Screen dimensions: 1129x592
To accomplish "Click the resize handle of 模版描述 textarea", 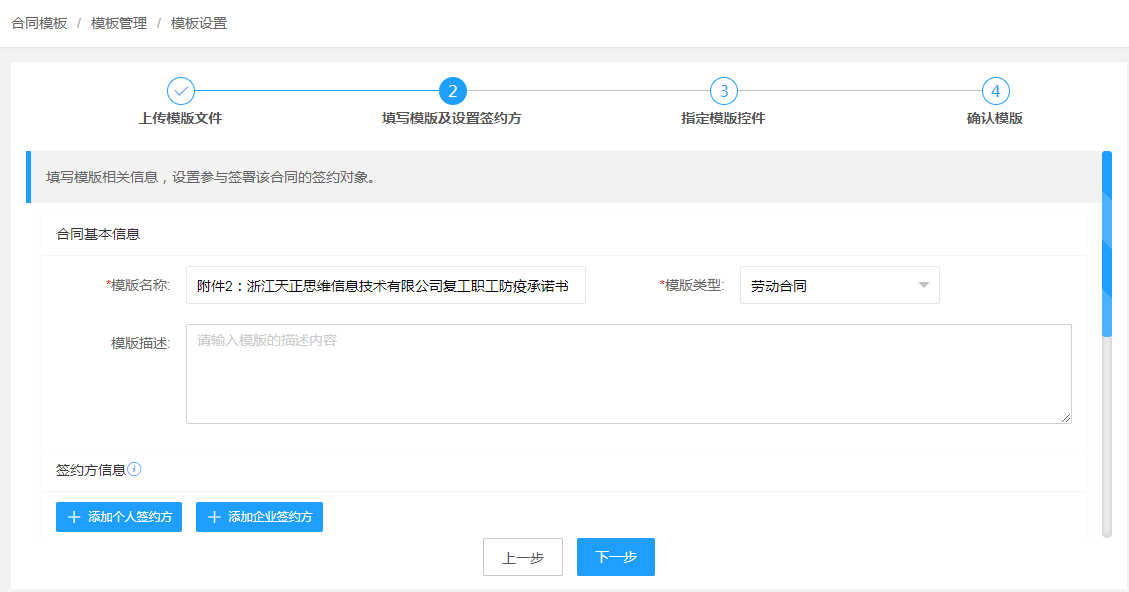I will [1065, 419].
